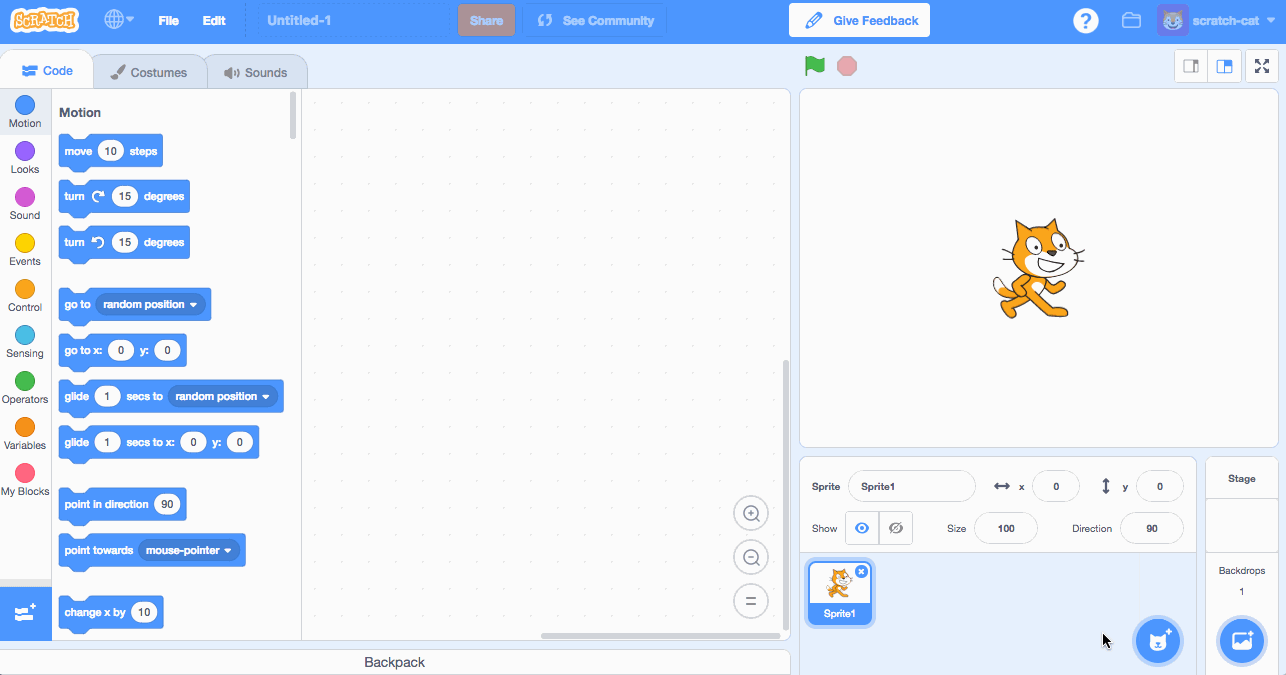This screenshot has width=1286, height=675.
Task: Zoom out on the code workspace
Action: 751,557
